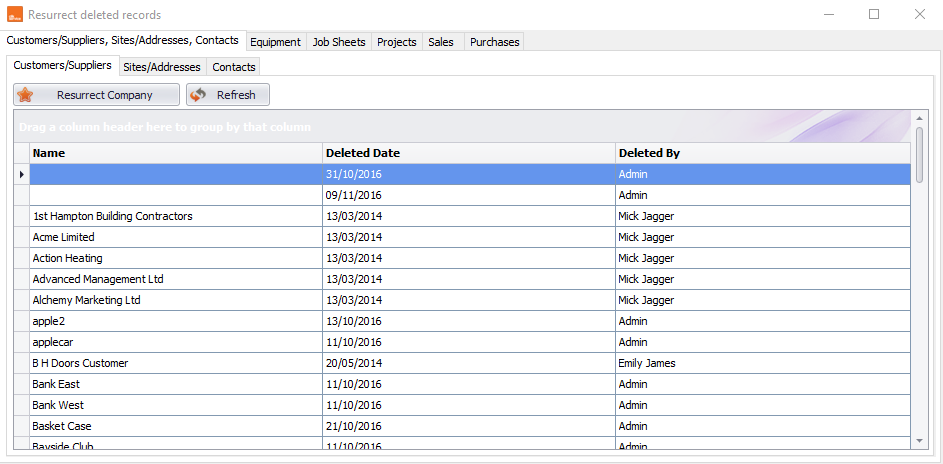Sort by the Deleted By column header
The width and height of the screenshot is (943, 464).
click(763, 153)
